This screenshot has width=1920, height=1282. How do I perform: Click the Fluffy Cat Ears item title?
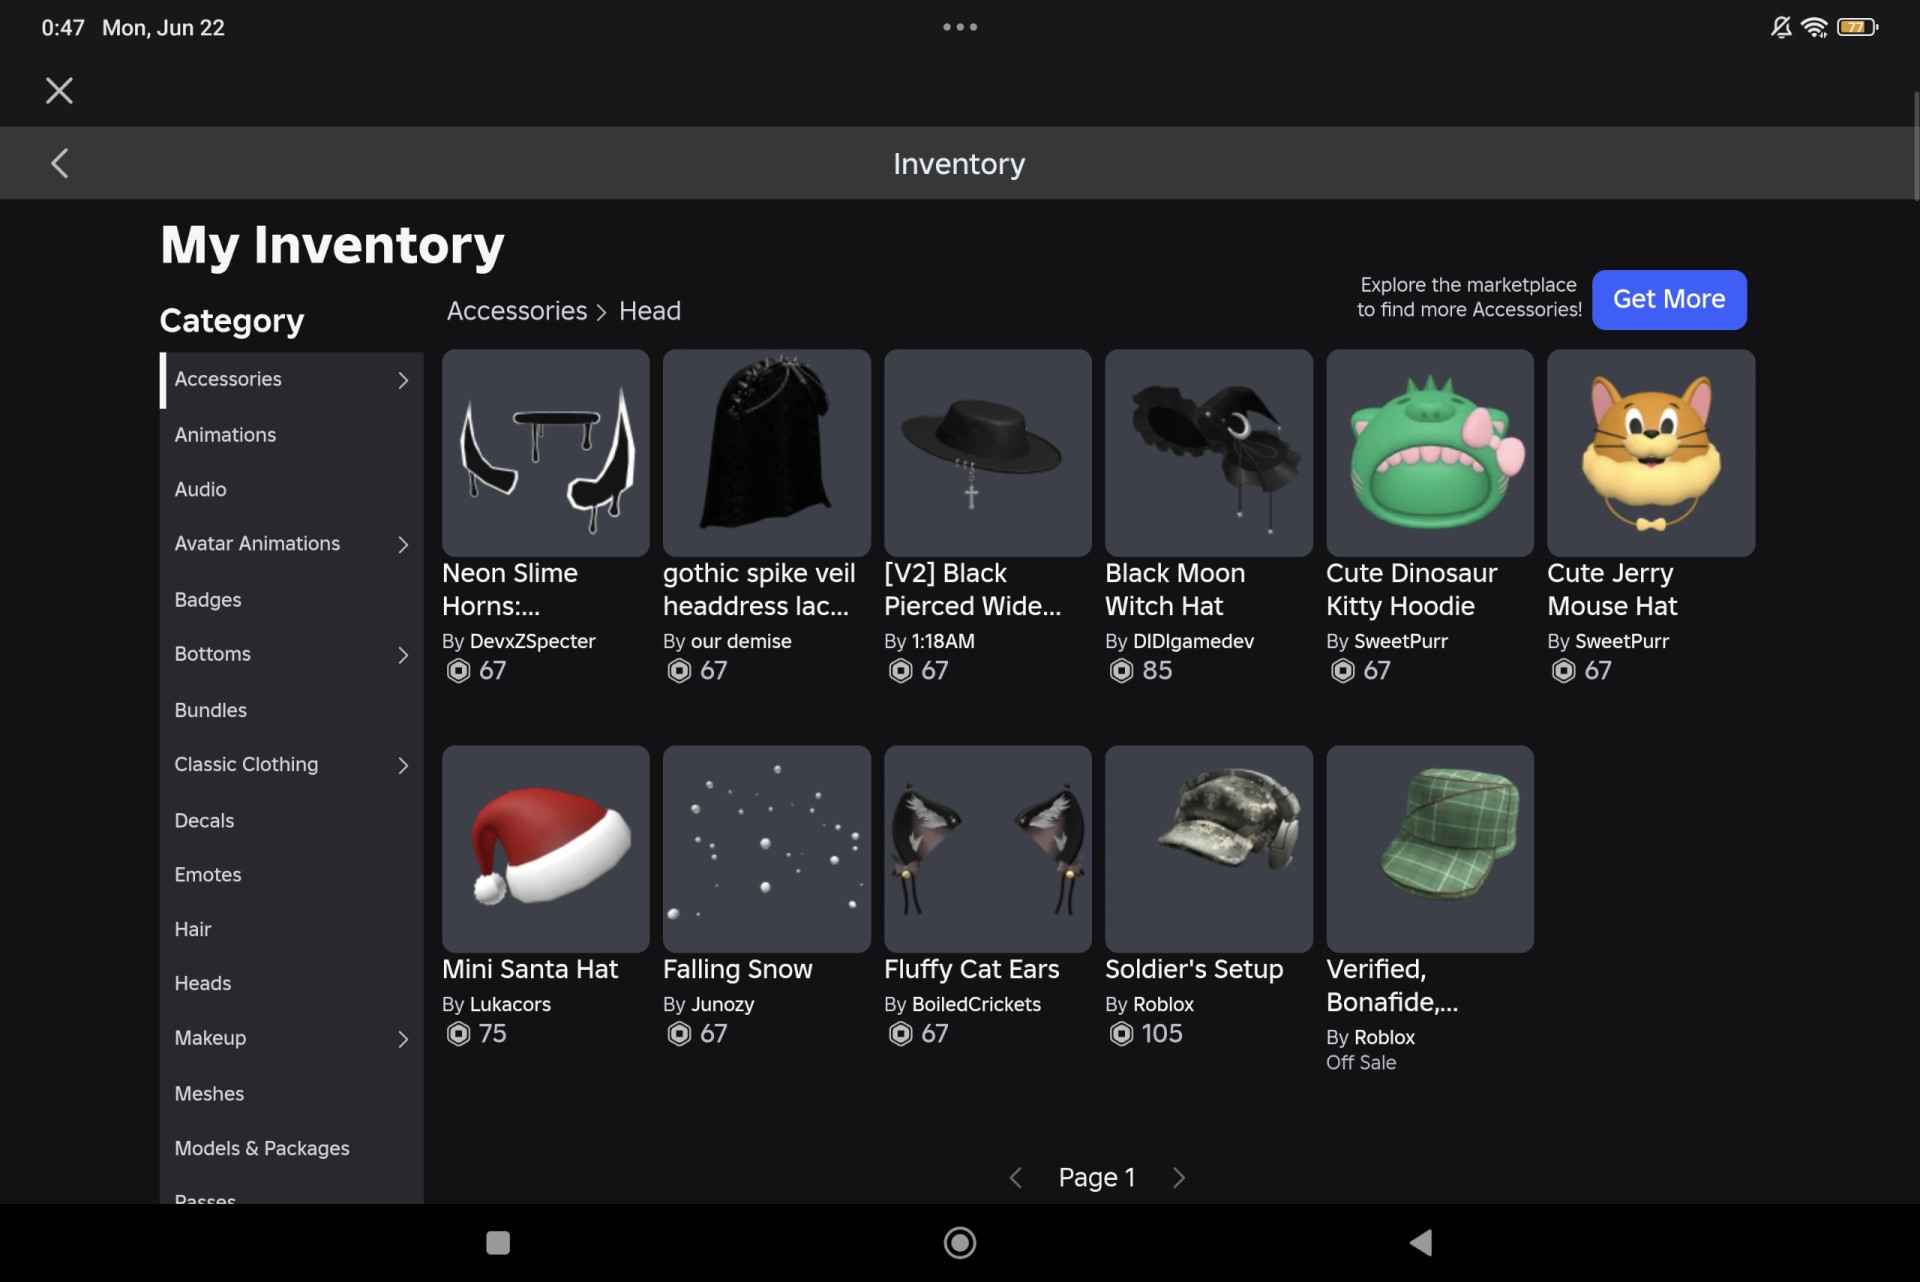point(971,970)
